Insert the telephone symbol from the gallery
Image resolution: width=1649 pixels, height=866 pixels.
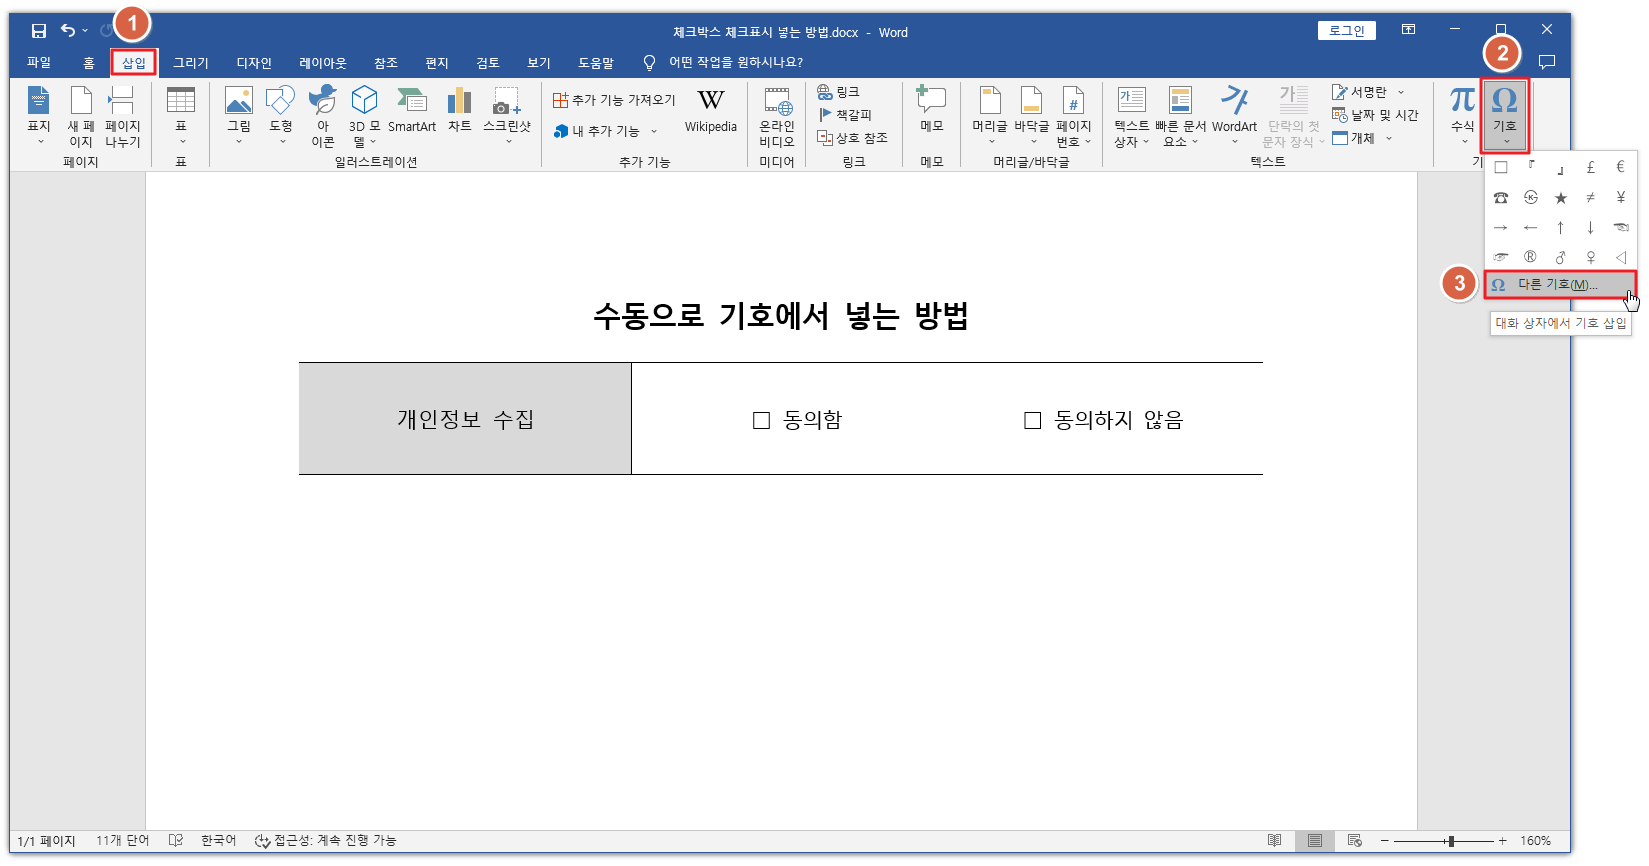click(1500, 198)
